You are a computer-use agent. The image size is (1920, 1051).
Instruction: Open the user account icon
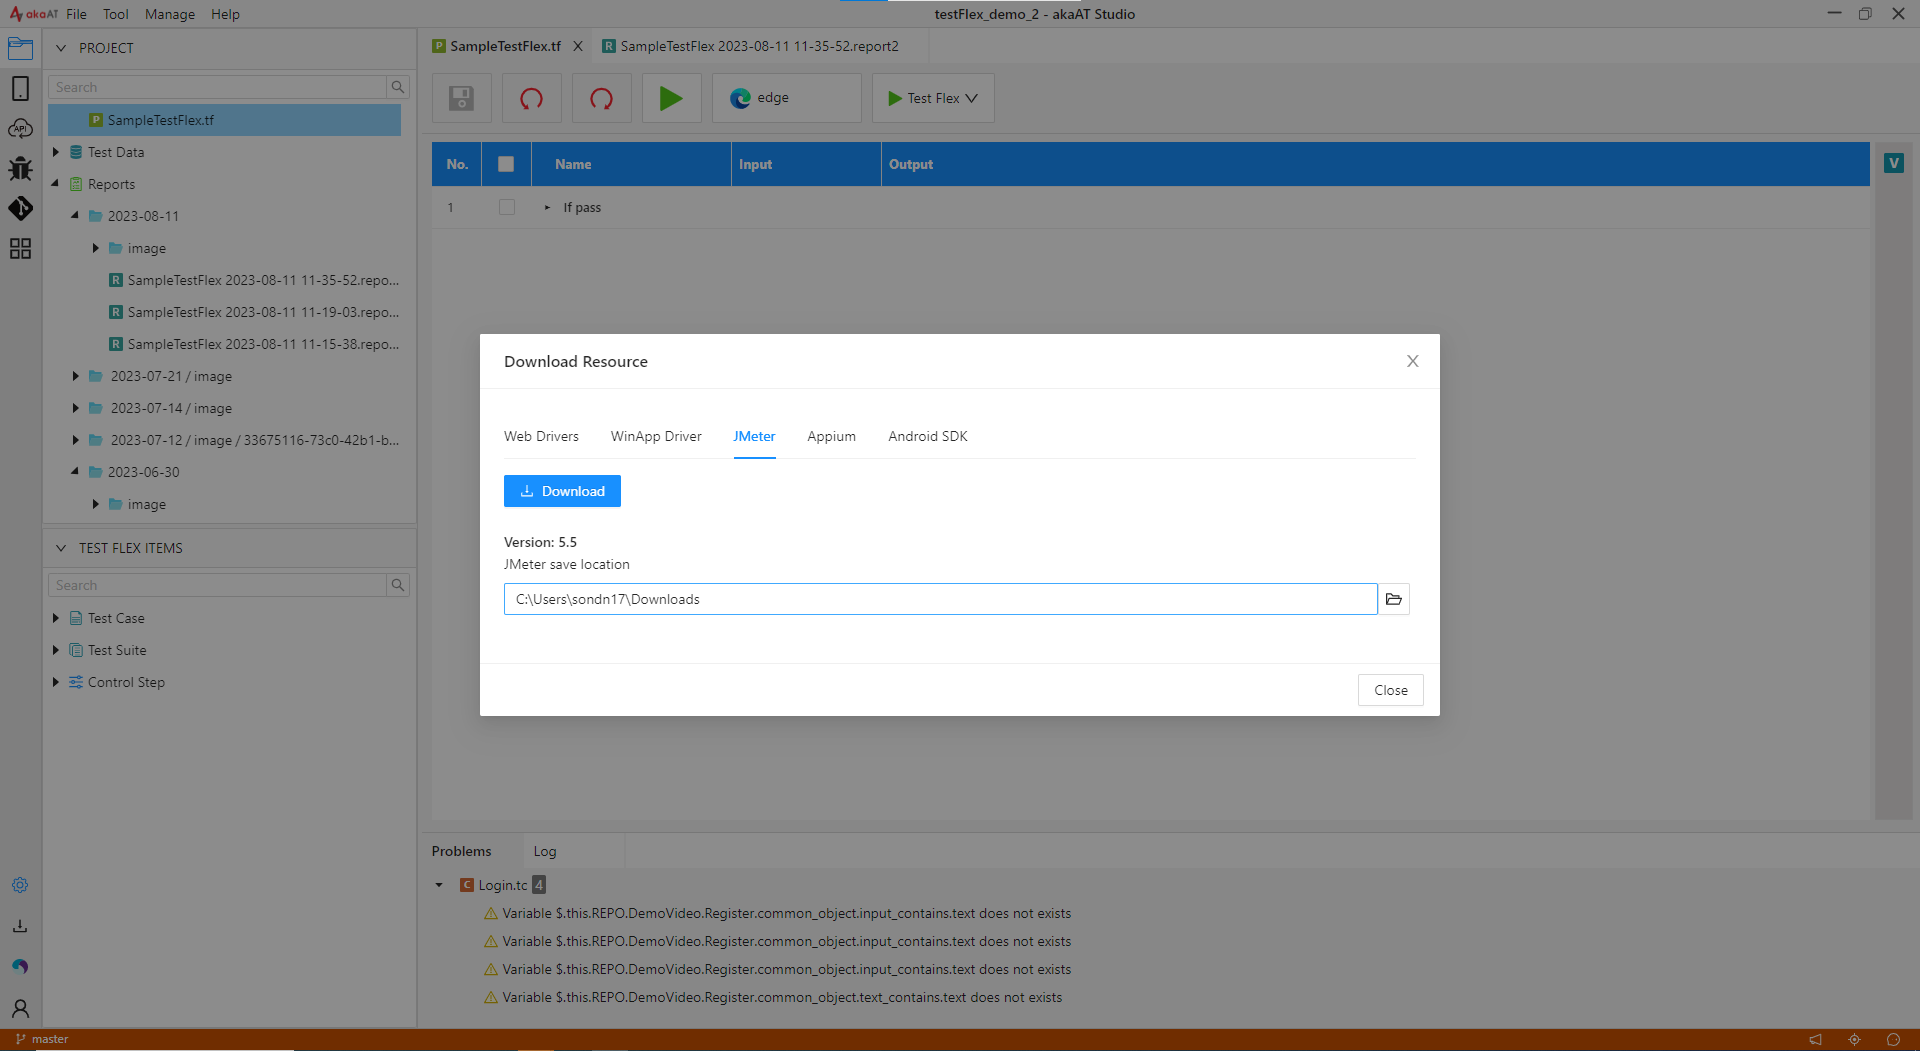pyautogui.click(x=20, y=1008)
